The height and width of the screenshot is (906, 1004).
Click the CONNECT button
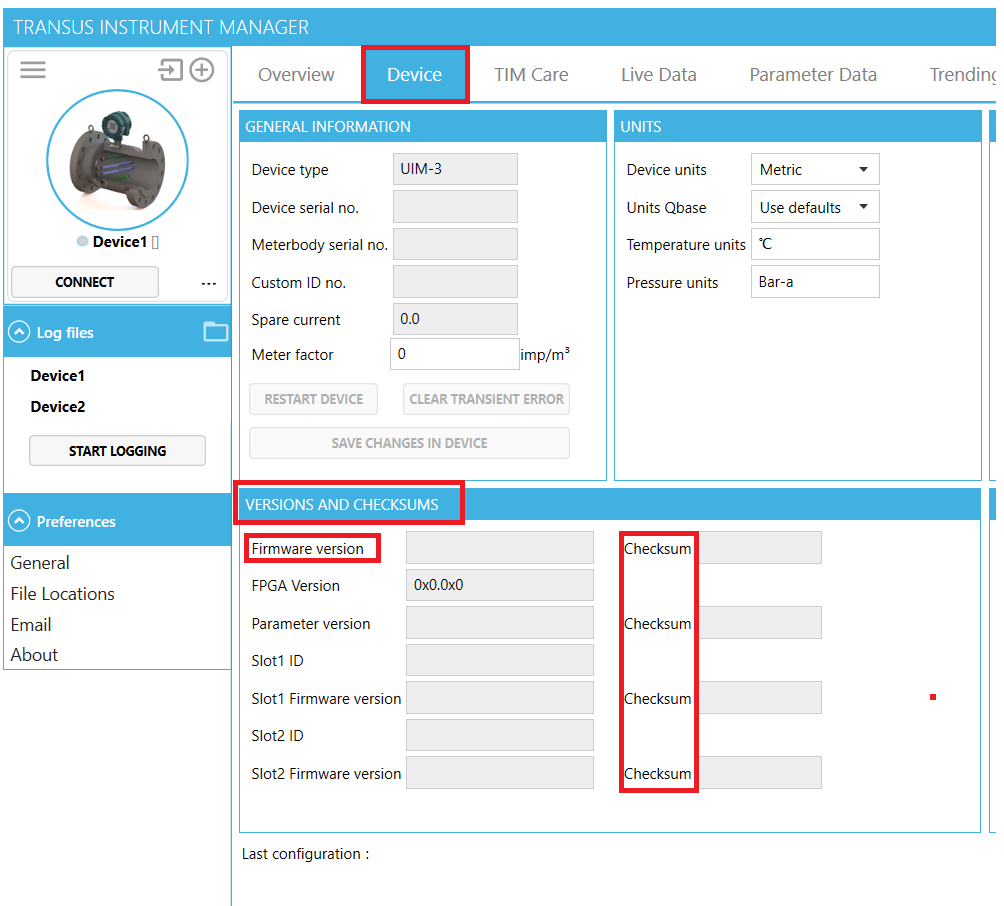click(85, 282)
